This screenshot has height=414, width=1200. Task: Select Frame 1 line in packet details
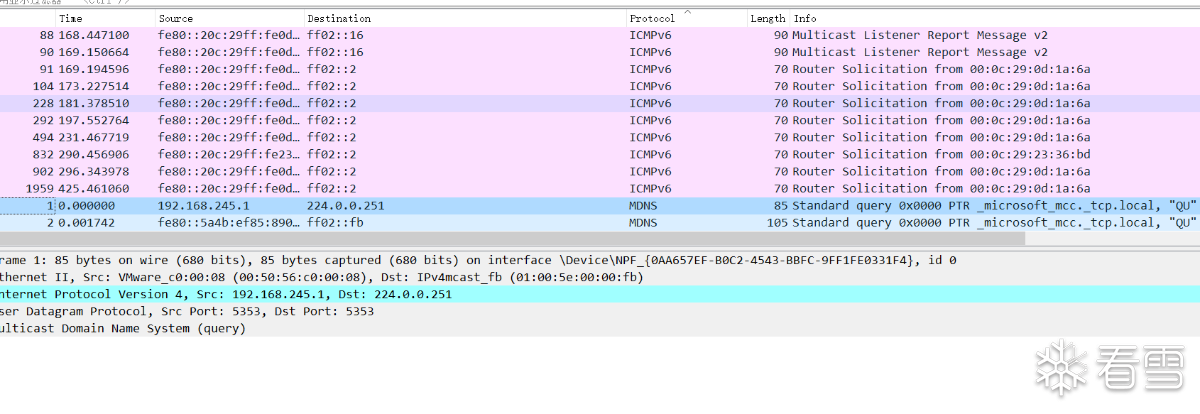coord(600,260)
